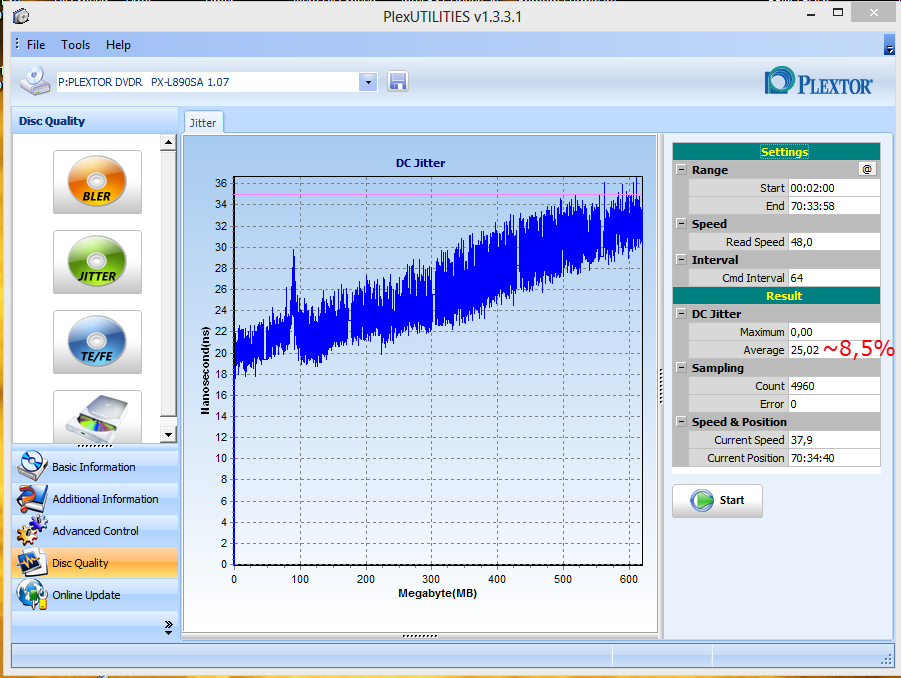Open the Help menu
This screenshot has height=678, width=901.
118,45
